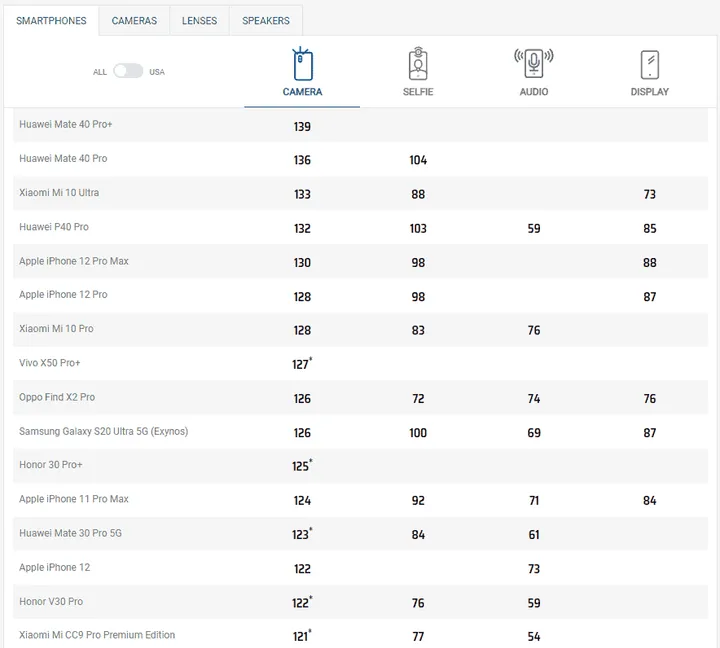This screenshot has width=720, height=648.
Task: Click the Xiaomi Mi 10 Ultra link
Action: point(59,193)
